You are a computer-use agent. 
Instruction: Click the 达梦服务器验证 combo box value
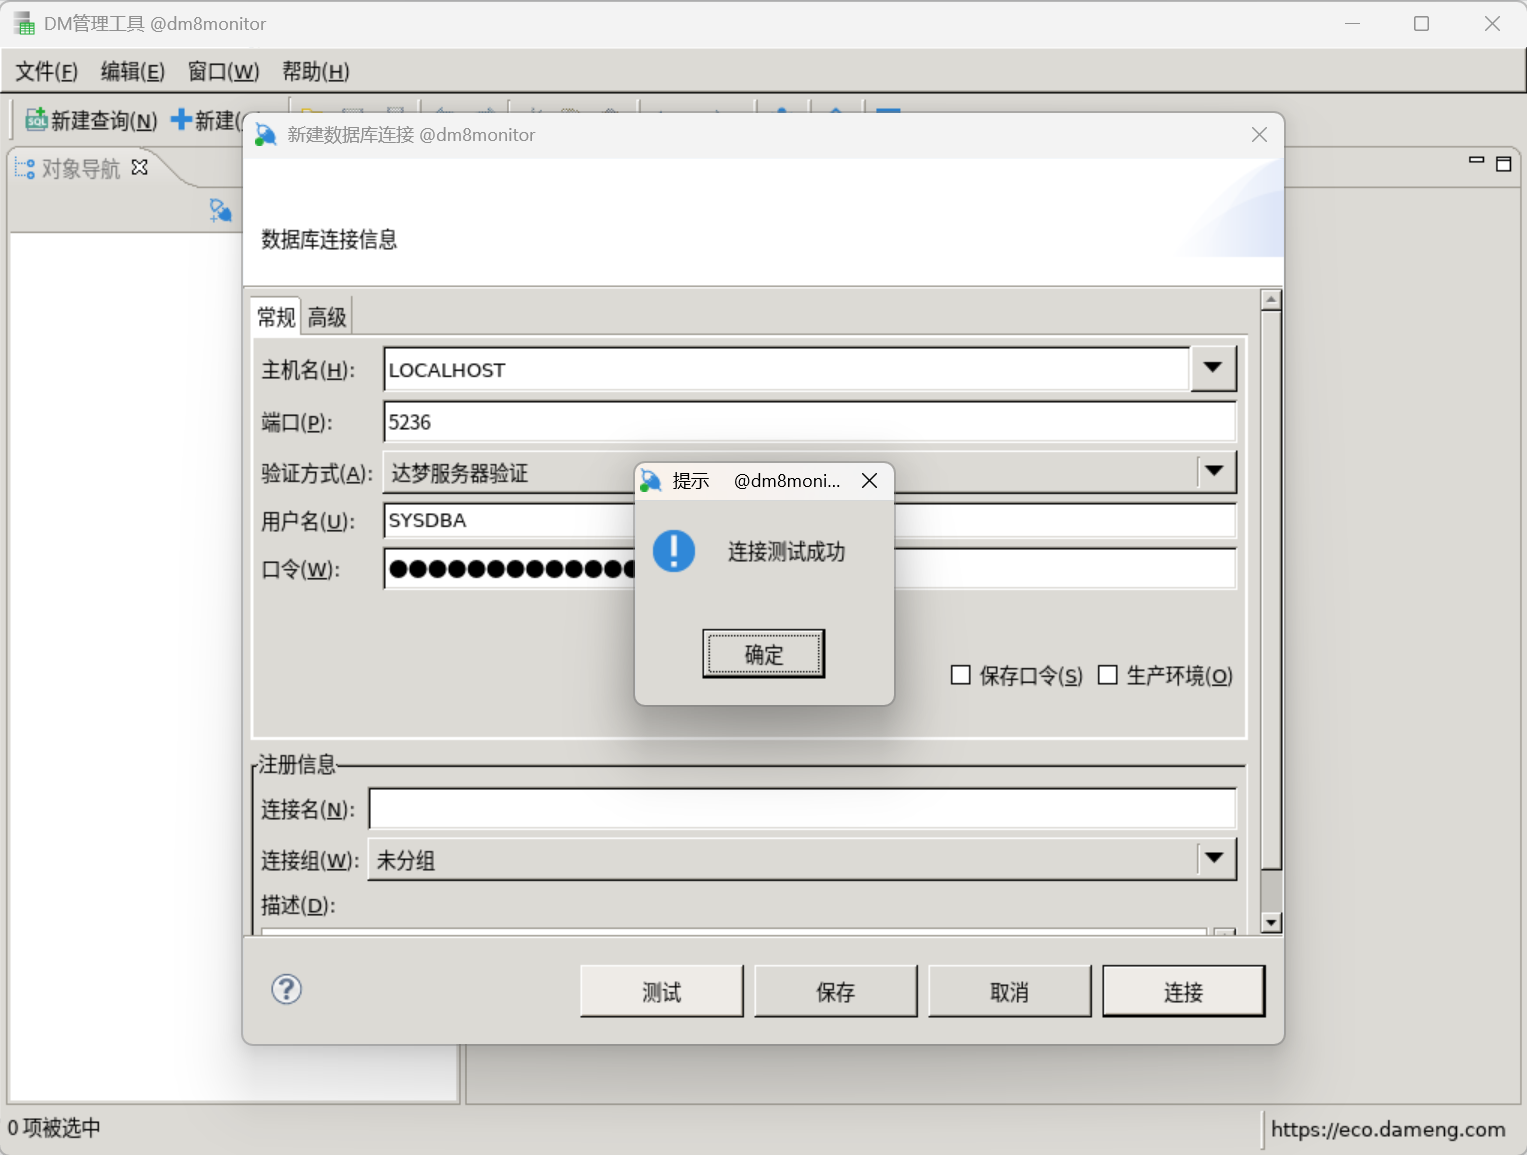tap(460, 473)
